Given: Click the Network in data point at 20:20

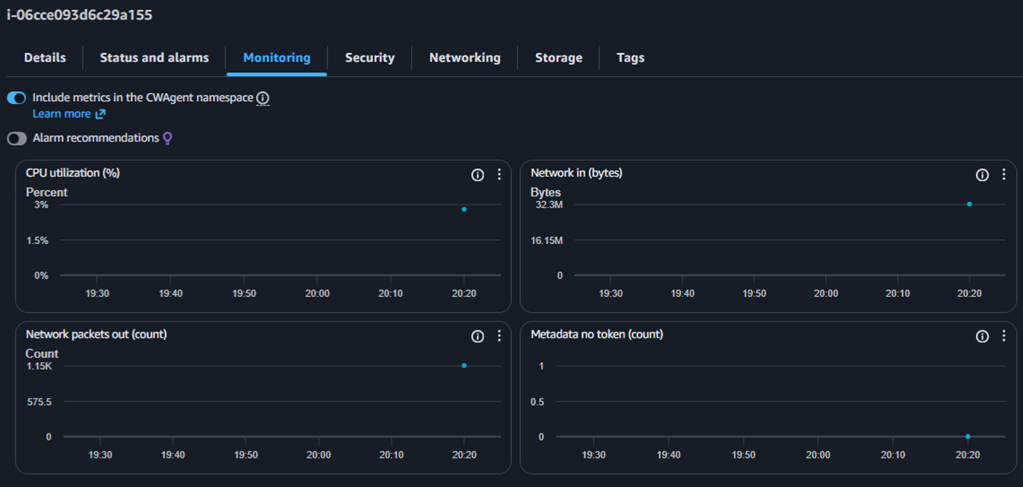Looking at the screenshot, I should click(x=970, y=204).
